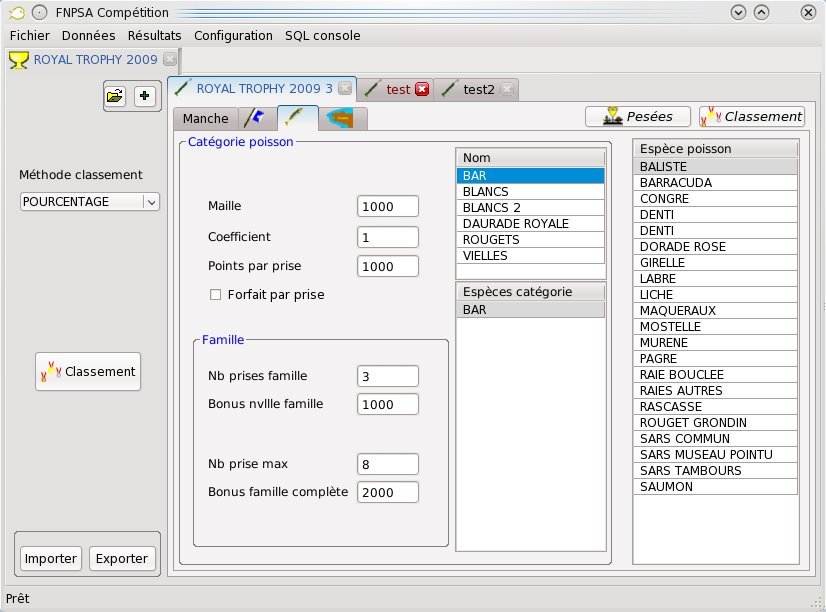Switch to the Manche tab
This screenshot has width=826, height=612.
tap(205, 118)
